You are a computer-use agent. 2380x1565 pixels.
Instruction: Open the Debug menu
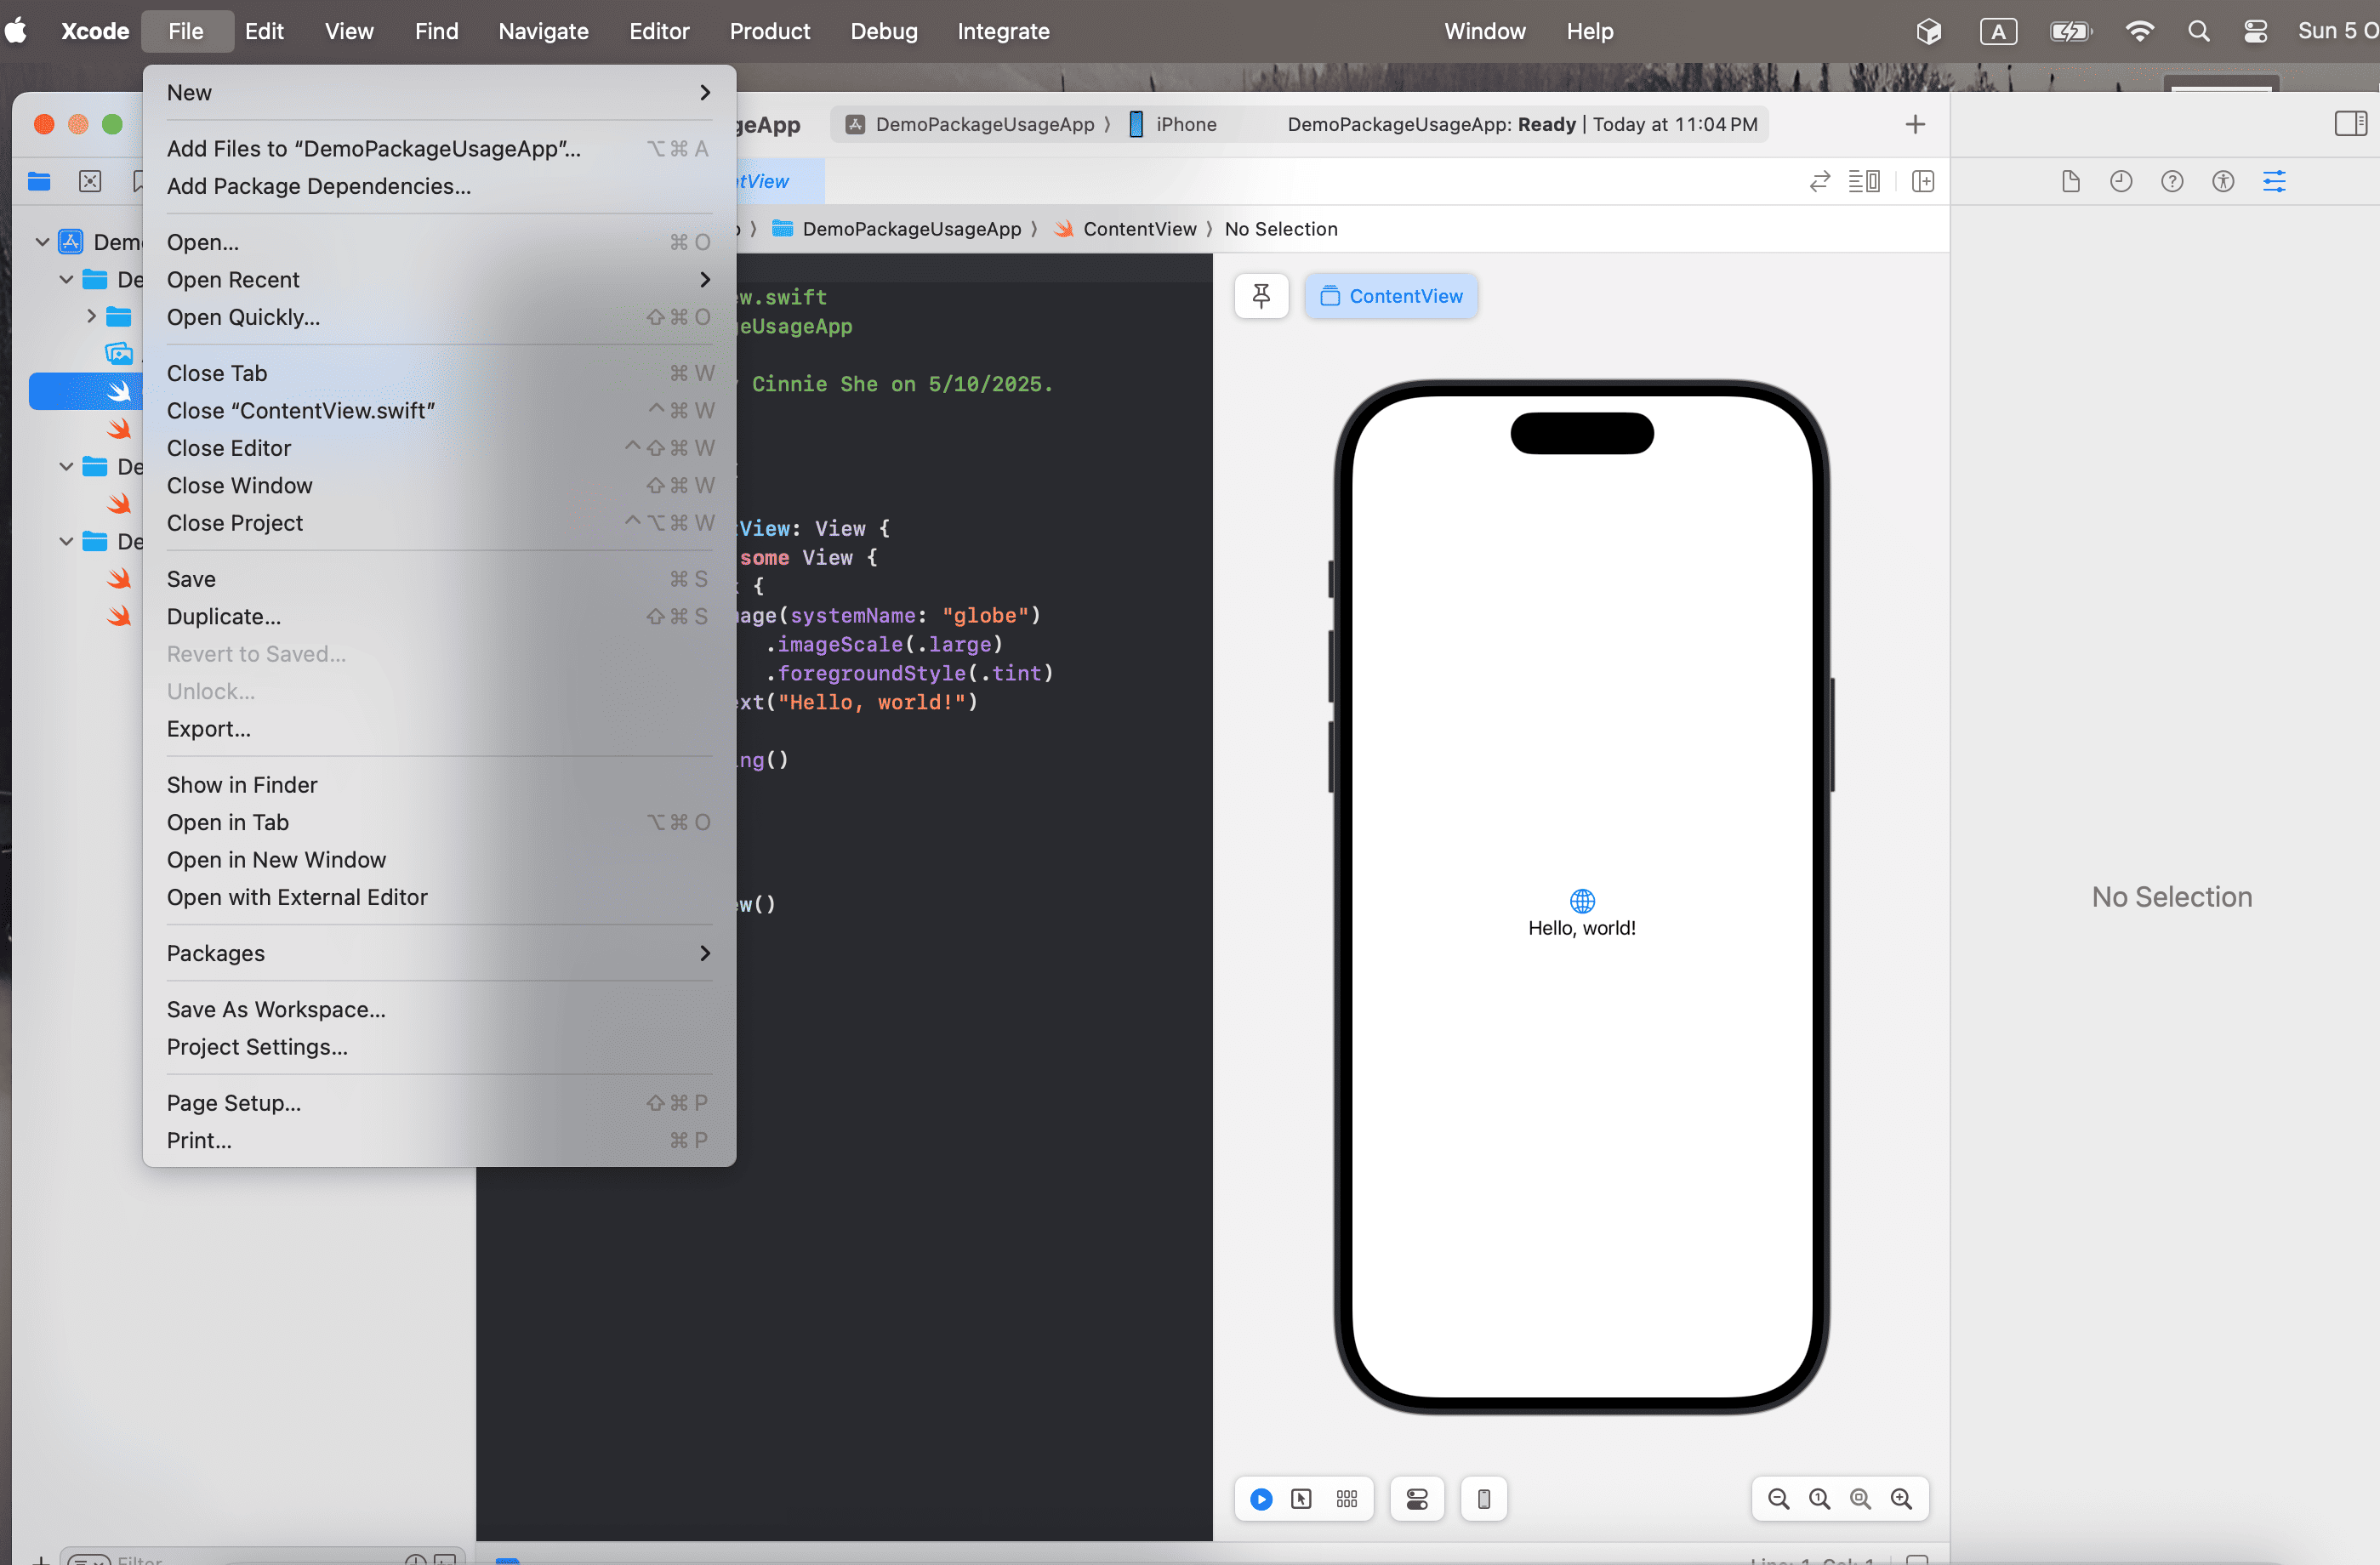pyautogui.click(x=884, y=31)
